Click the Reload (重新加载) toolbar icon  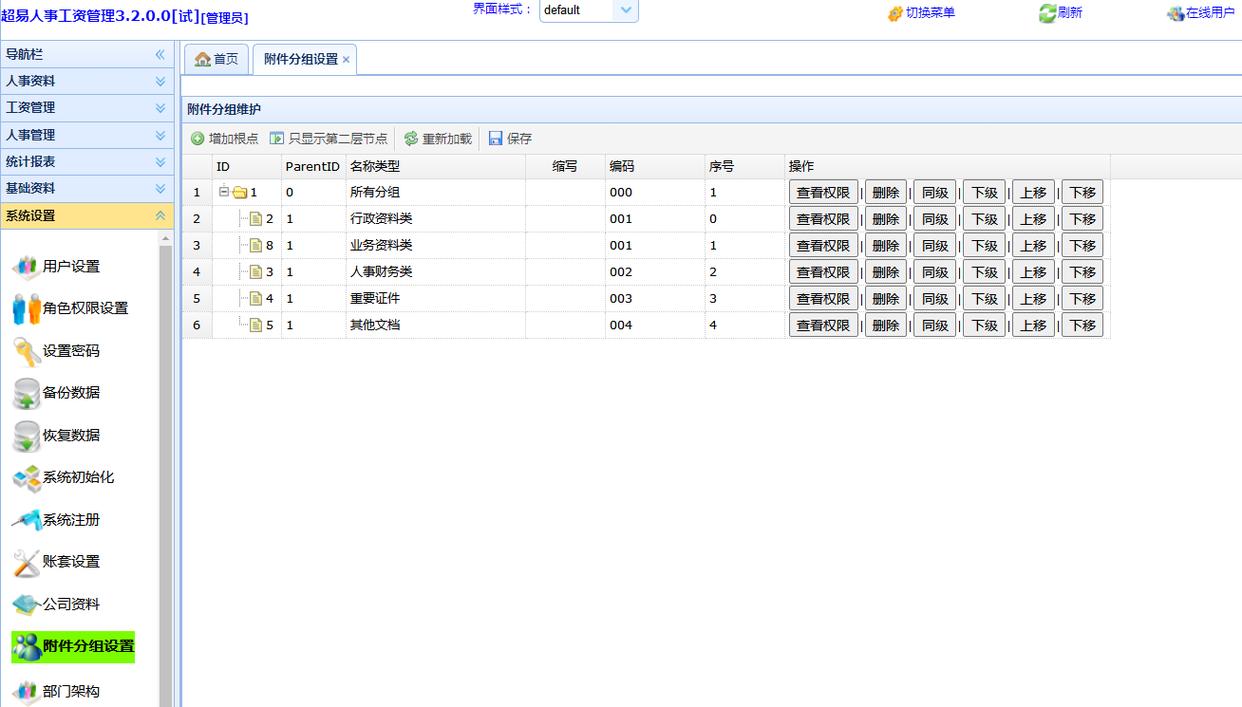coord(411,139)
